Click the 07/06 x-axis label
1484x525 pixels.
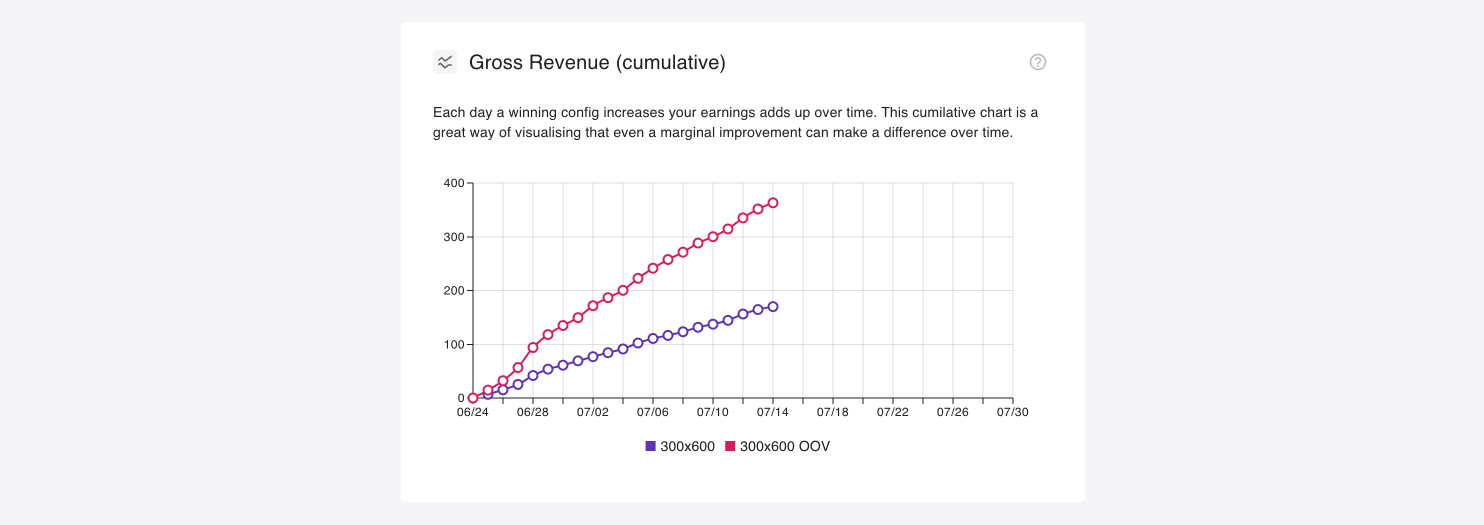[653, 411]
